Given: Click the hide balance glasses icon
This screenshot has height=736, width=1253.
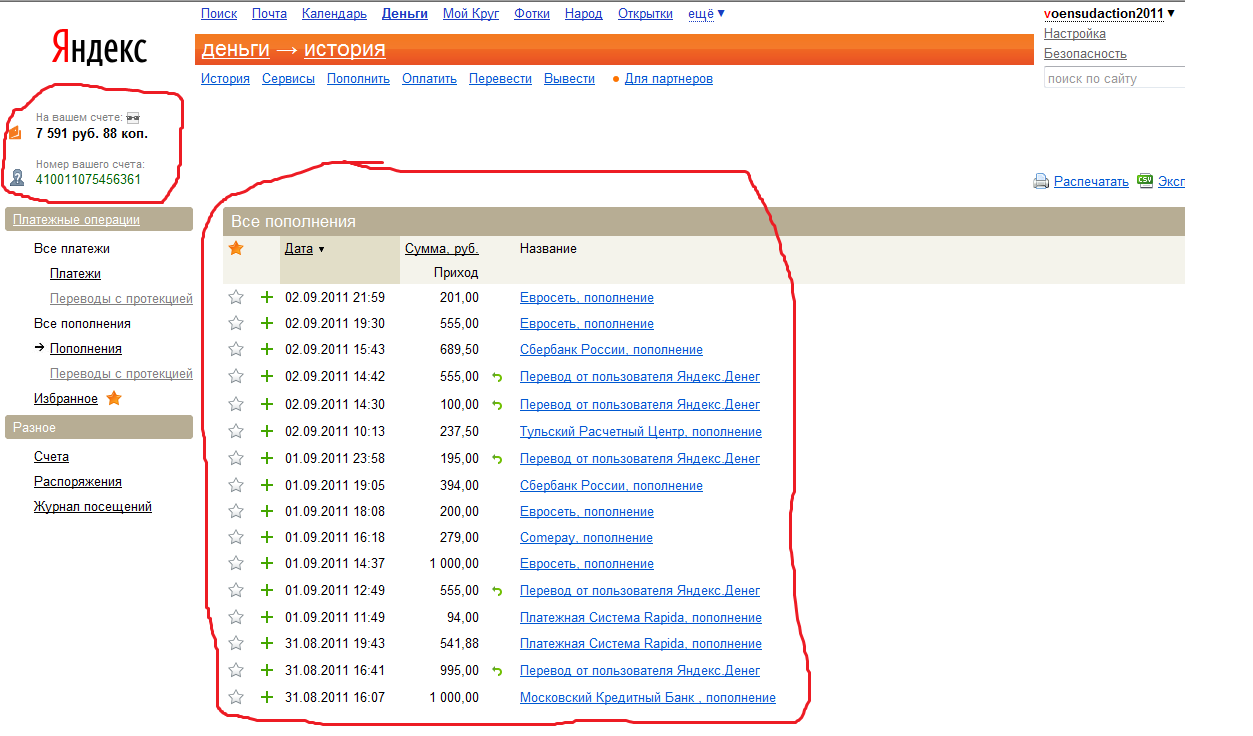Looking at the screenshot, I should coord(133,117).
